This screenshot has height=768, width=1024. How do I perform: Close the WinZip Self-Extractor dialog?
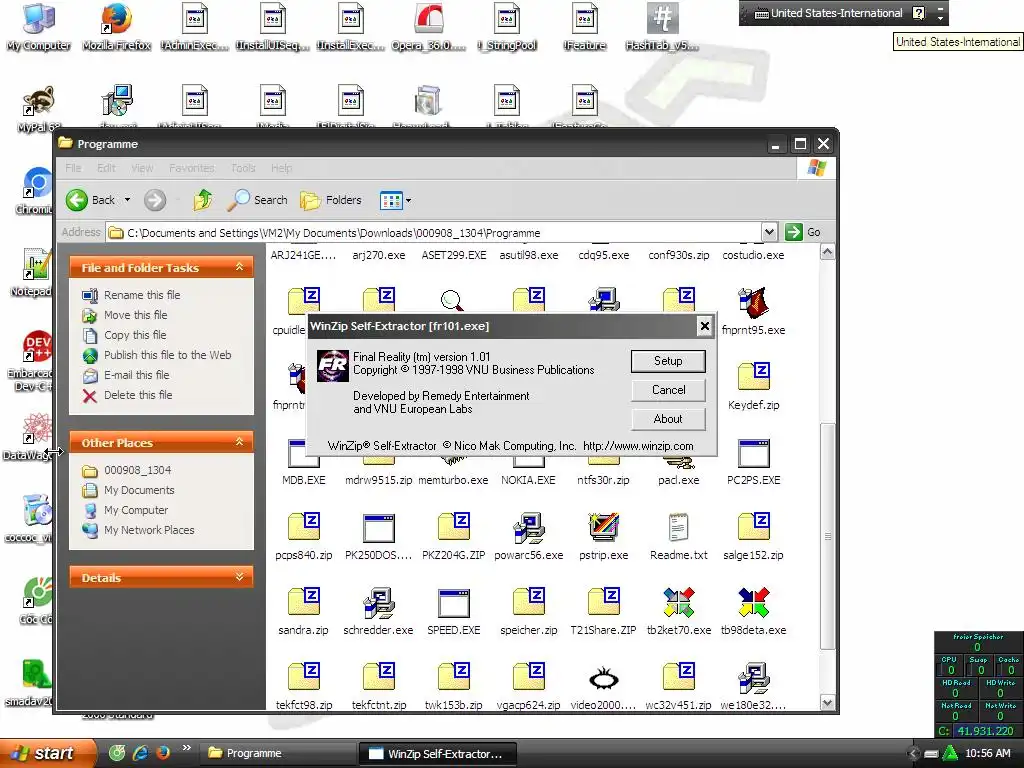[704, 326]
